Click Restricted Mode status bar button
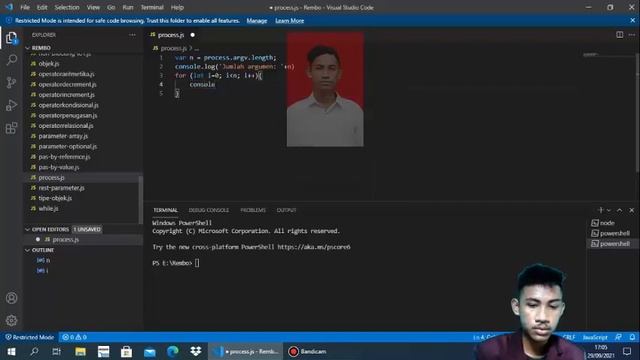This screenshot has height=360, width=640. coord(29,337)
